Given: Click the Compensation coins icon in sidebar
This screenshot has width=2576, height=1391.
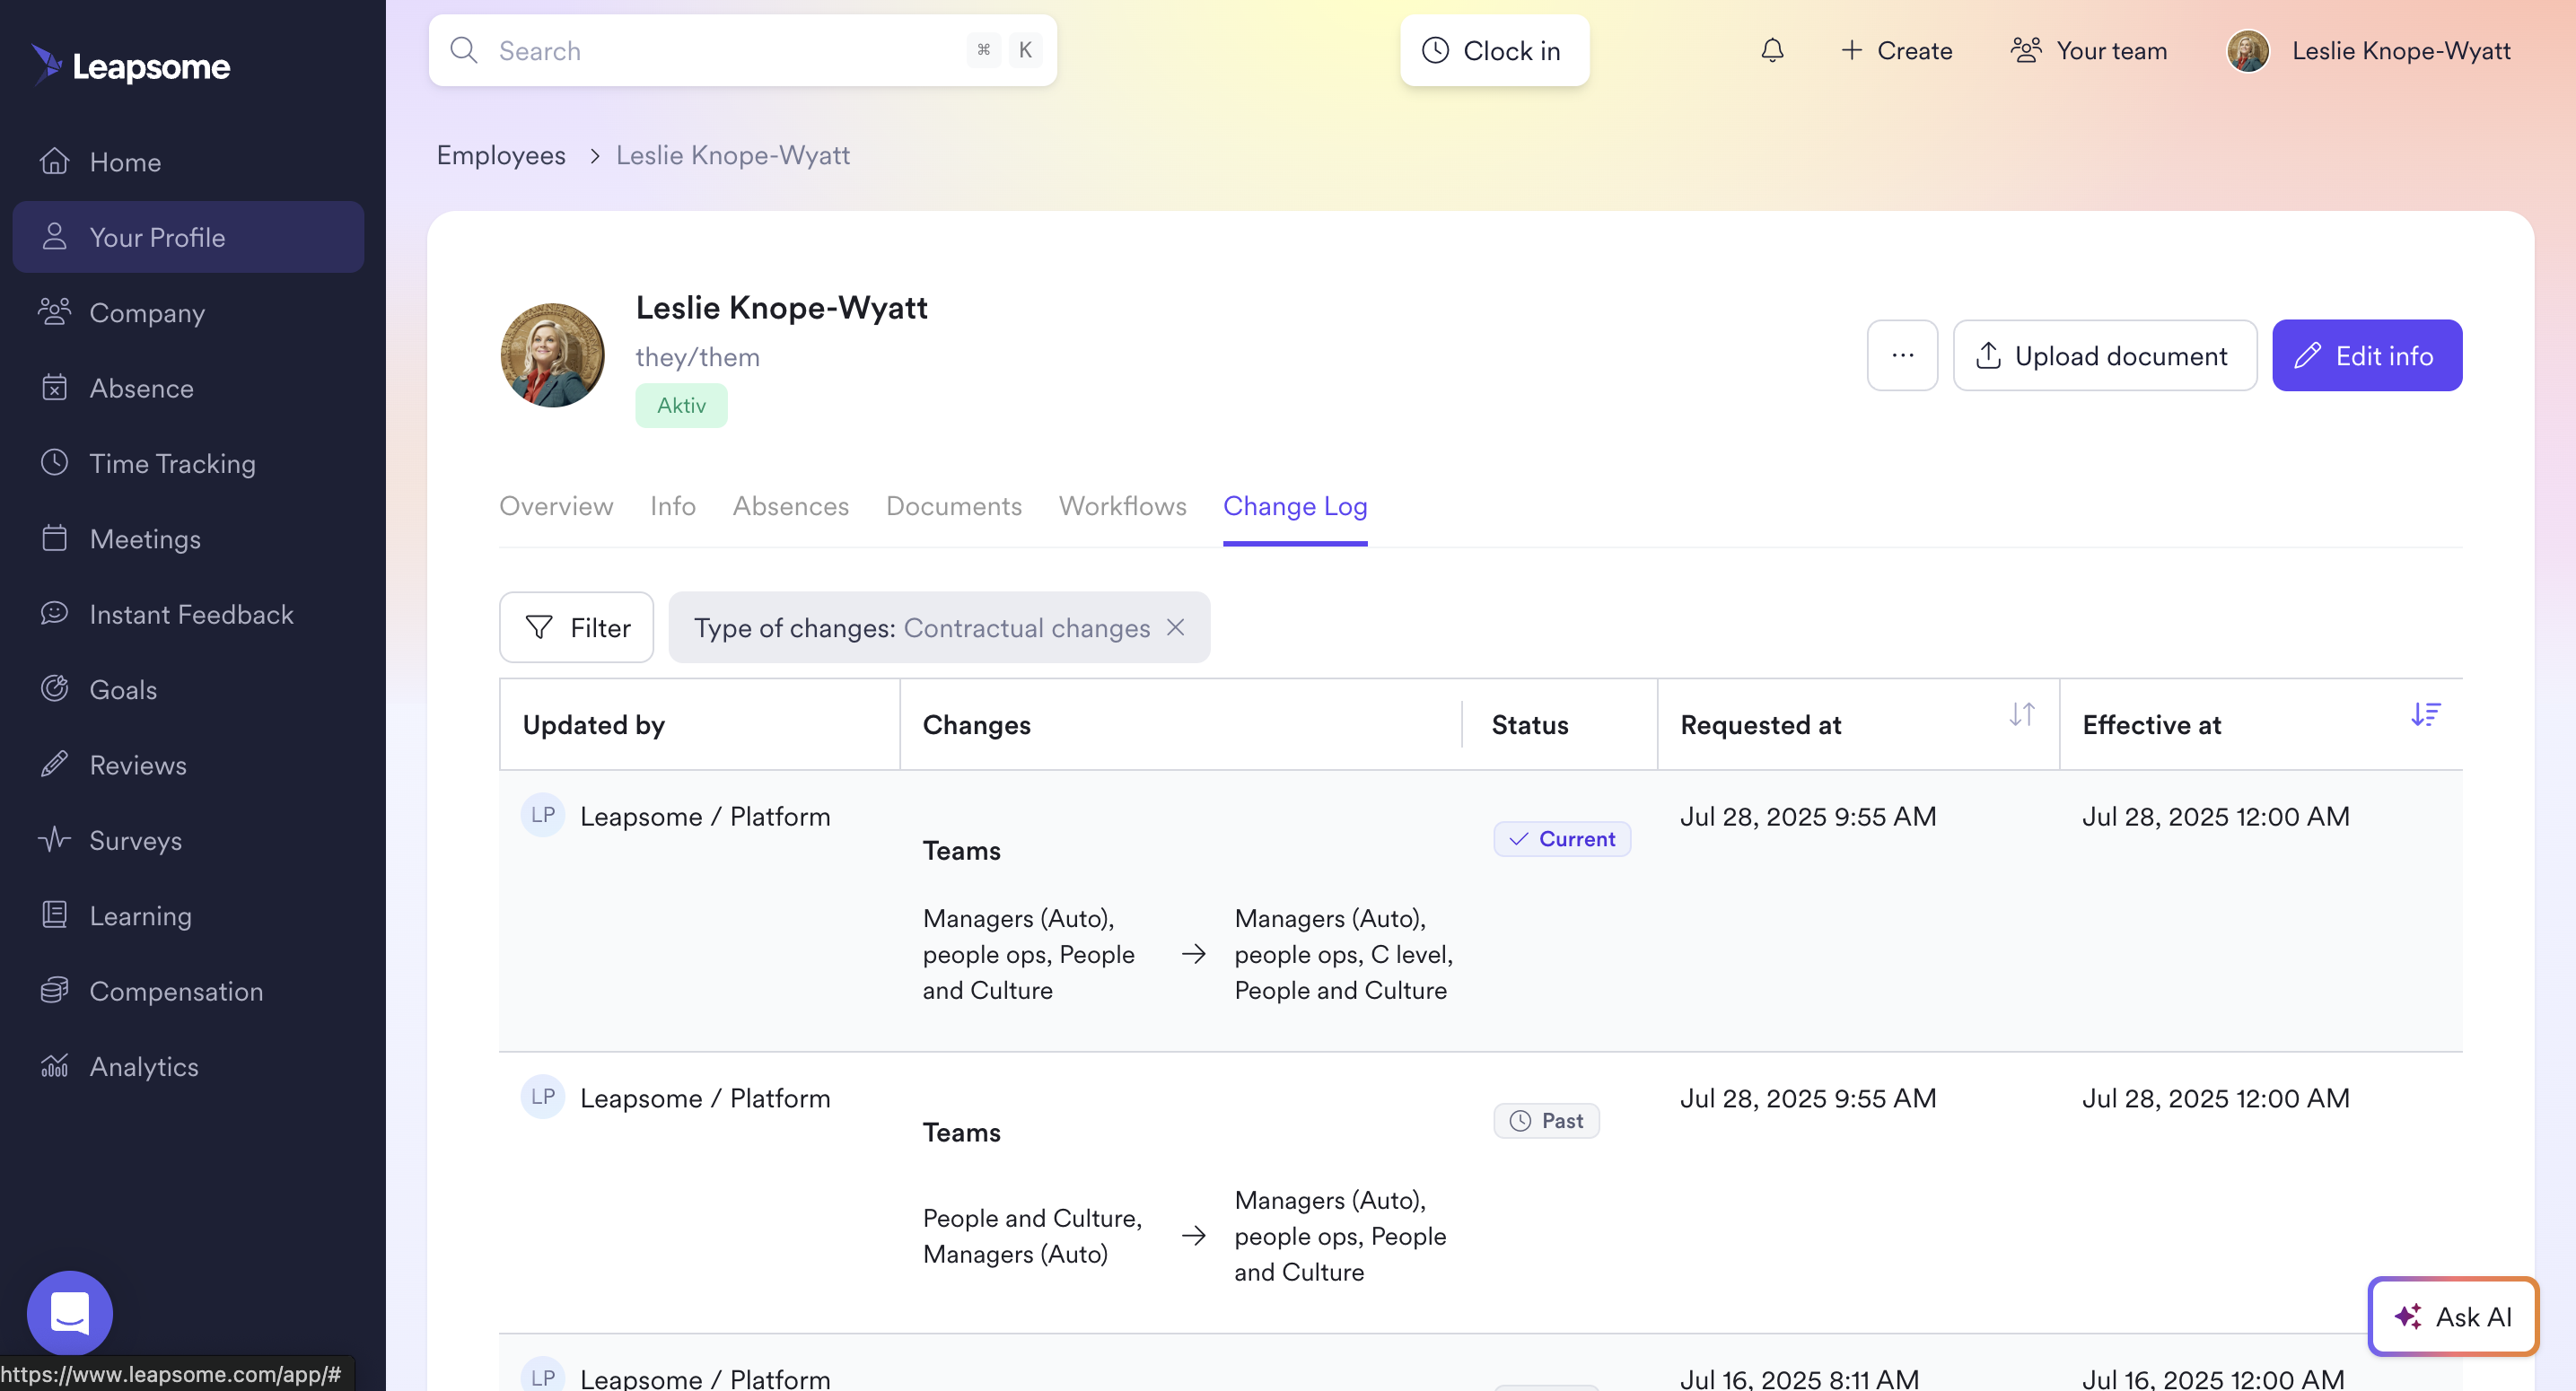Looking at the screenshot, I should point(54,990).
